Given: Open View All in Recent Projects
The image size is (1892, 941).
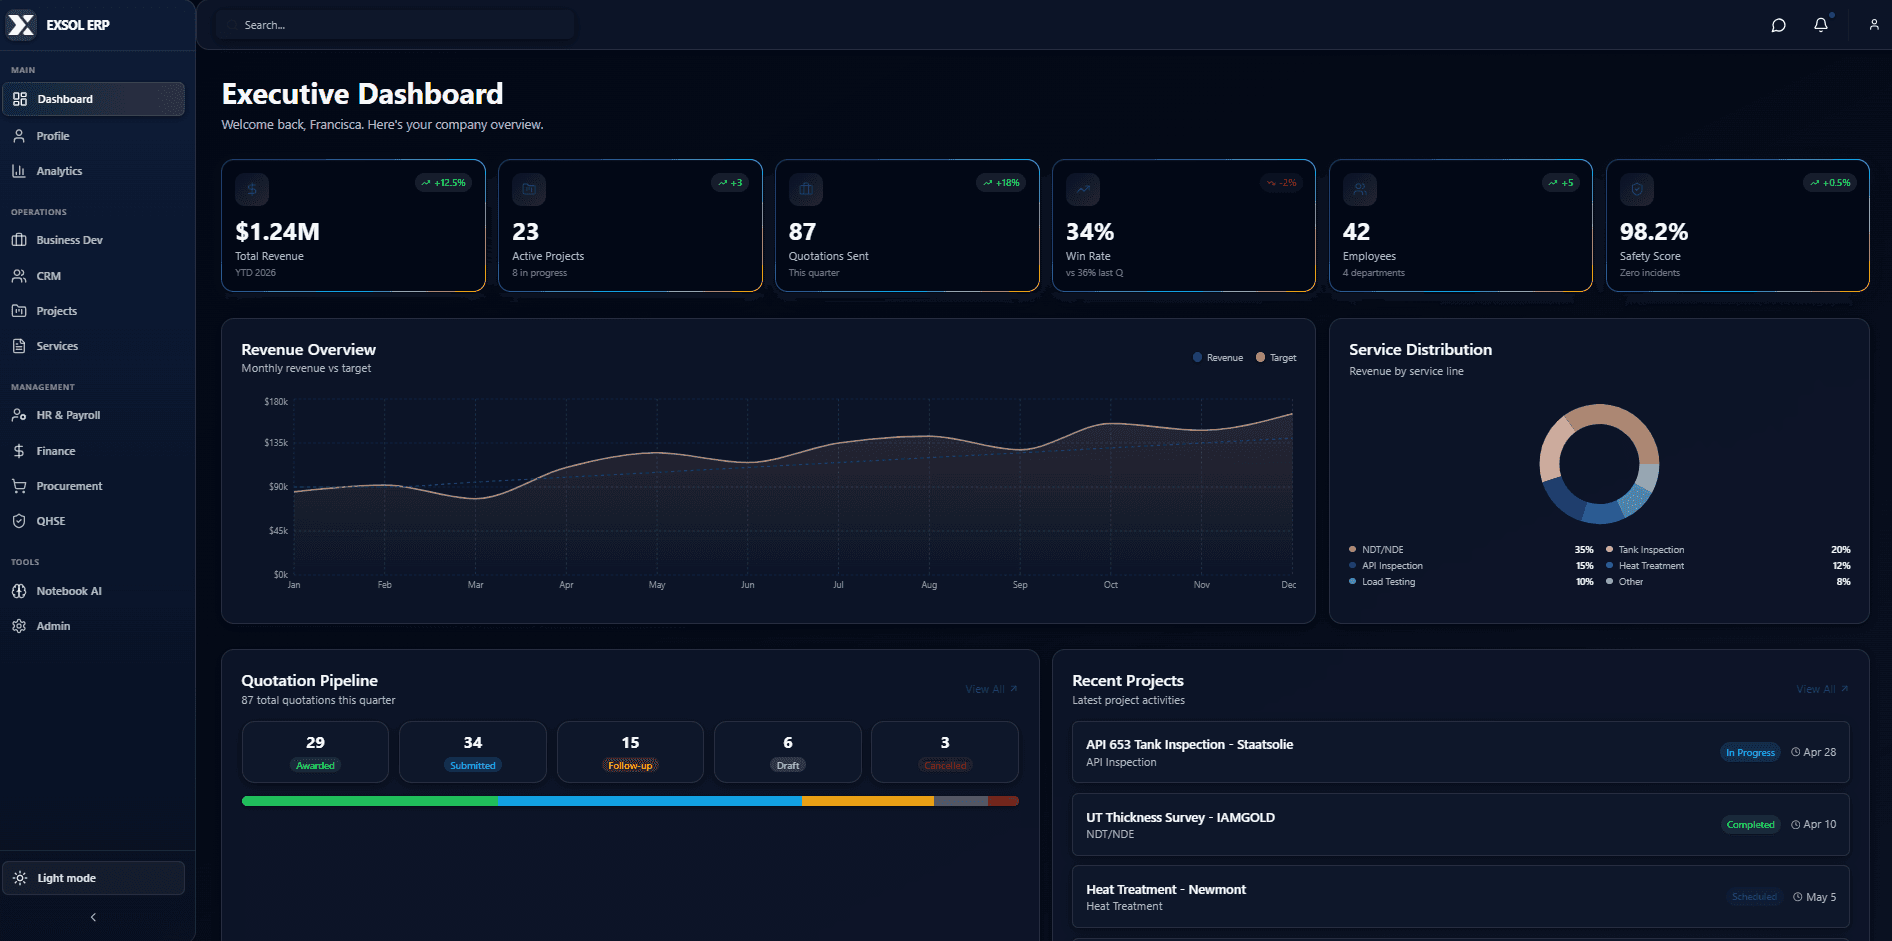Looking at the screenshot, I should click(1822, 689).
